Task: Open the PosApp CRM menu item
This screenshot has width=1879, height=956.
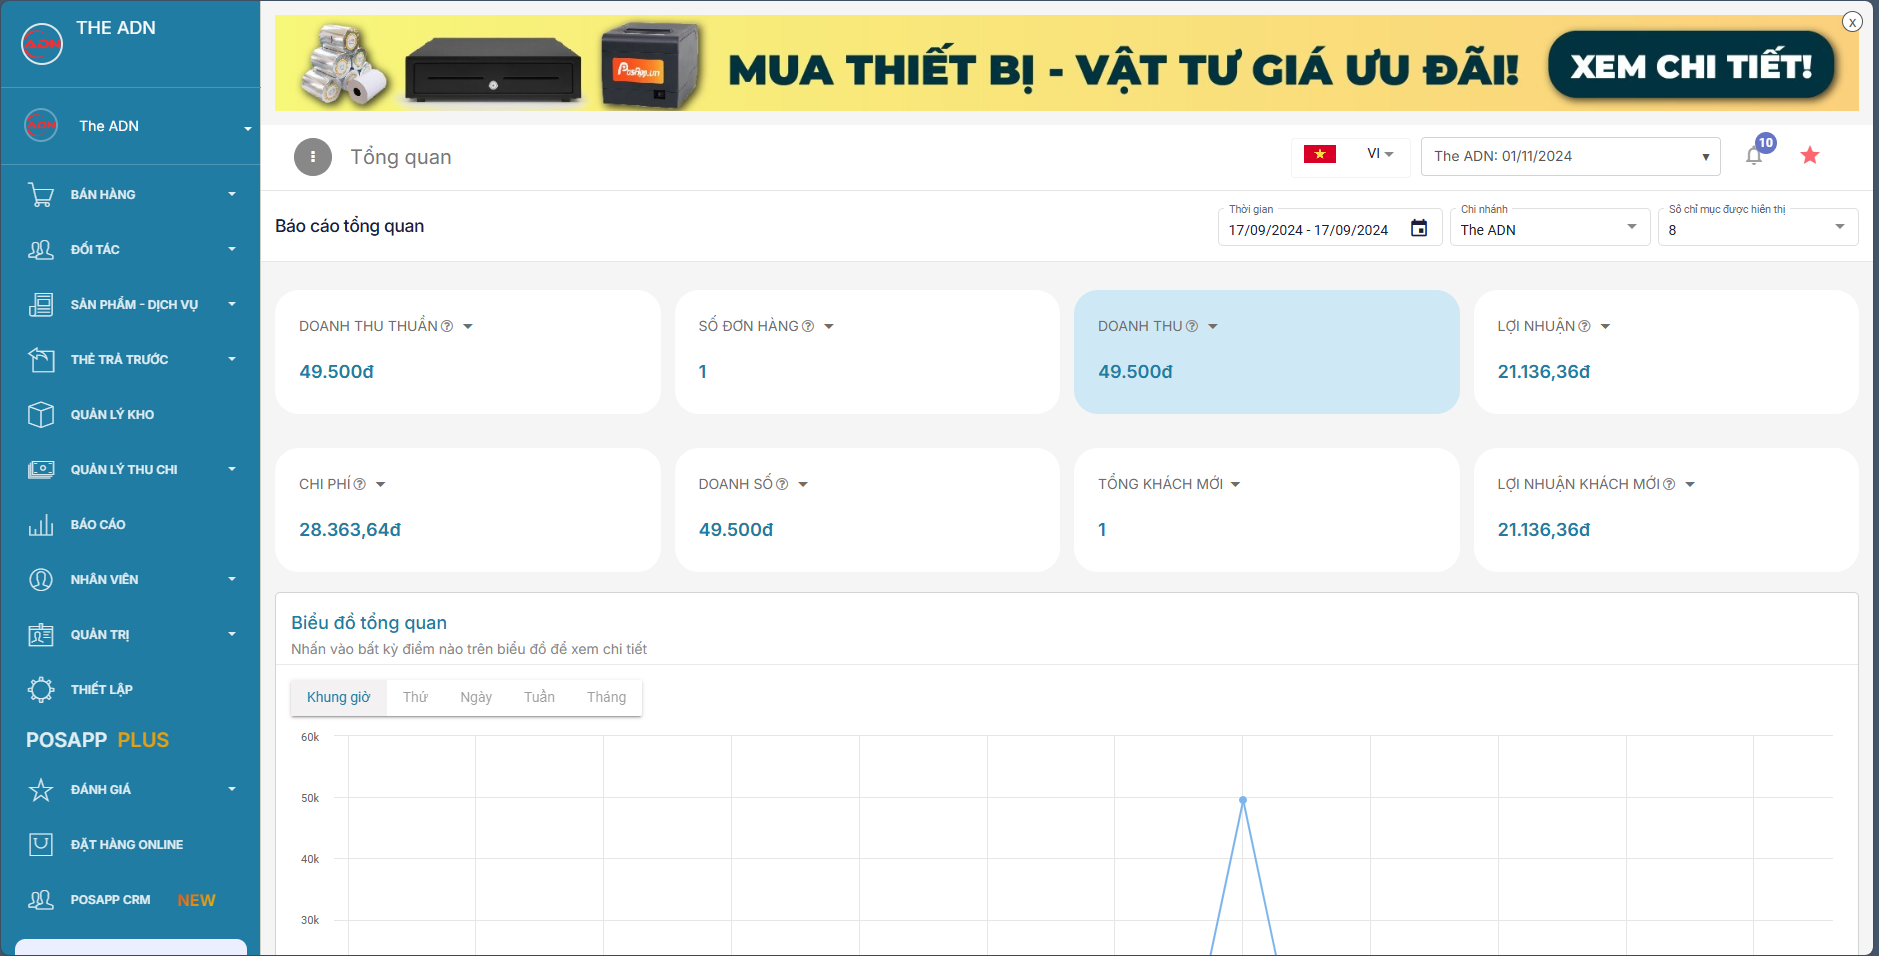Action: [x=131, y=899]
